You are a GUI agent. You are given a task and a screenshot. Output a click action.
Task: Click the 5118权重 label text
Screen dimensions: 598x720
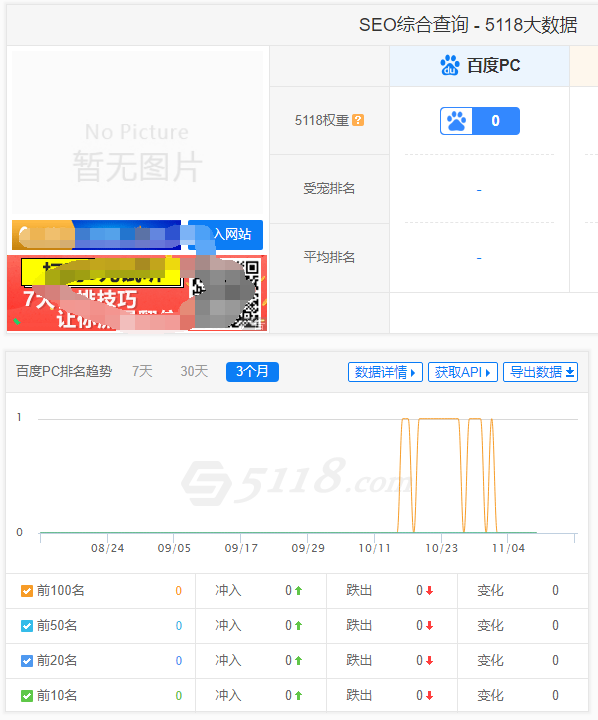322,120
